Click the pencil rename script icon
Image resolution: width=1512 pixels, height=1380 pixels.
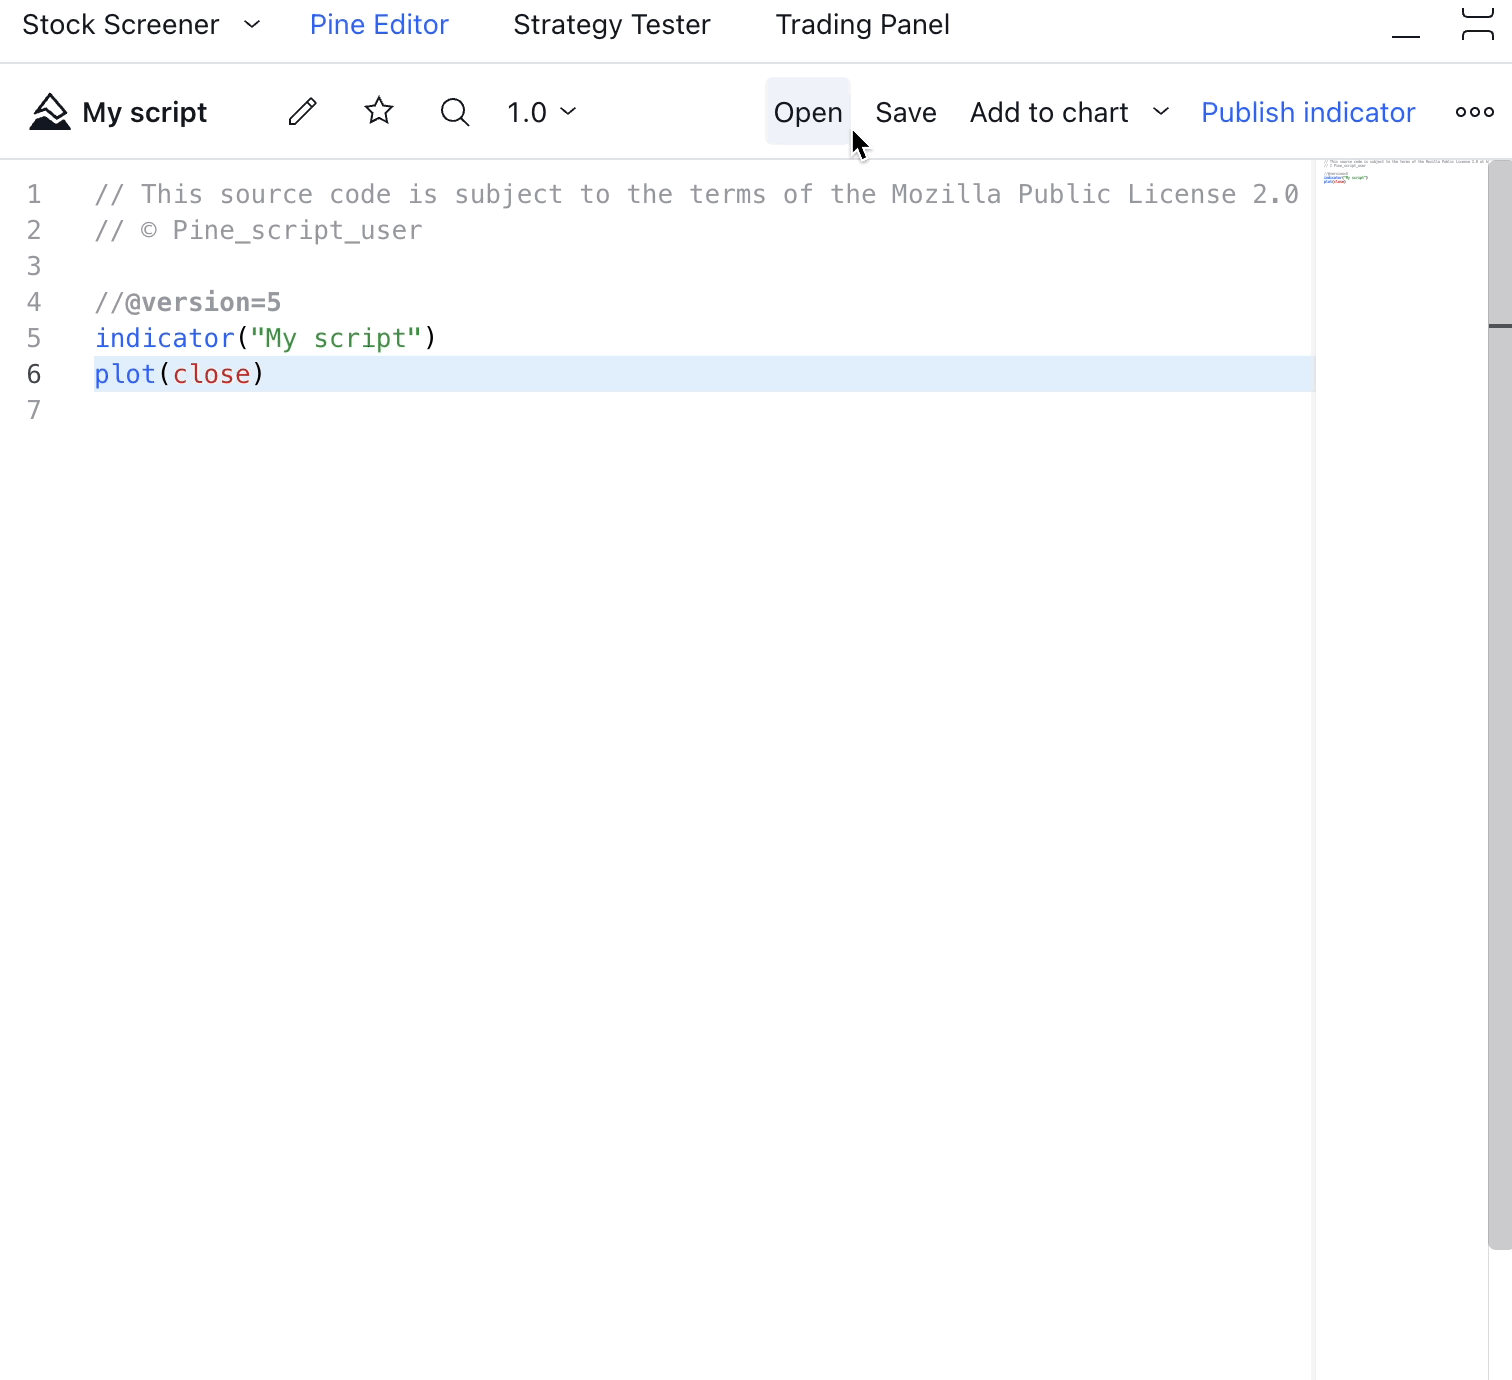click(x=302, y=112)
